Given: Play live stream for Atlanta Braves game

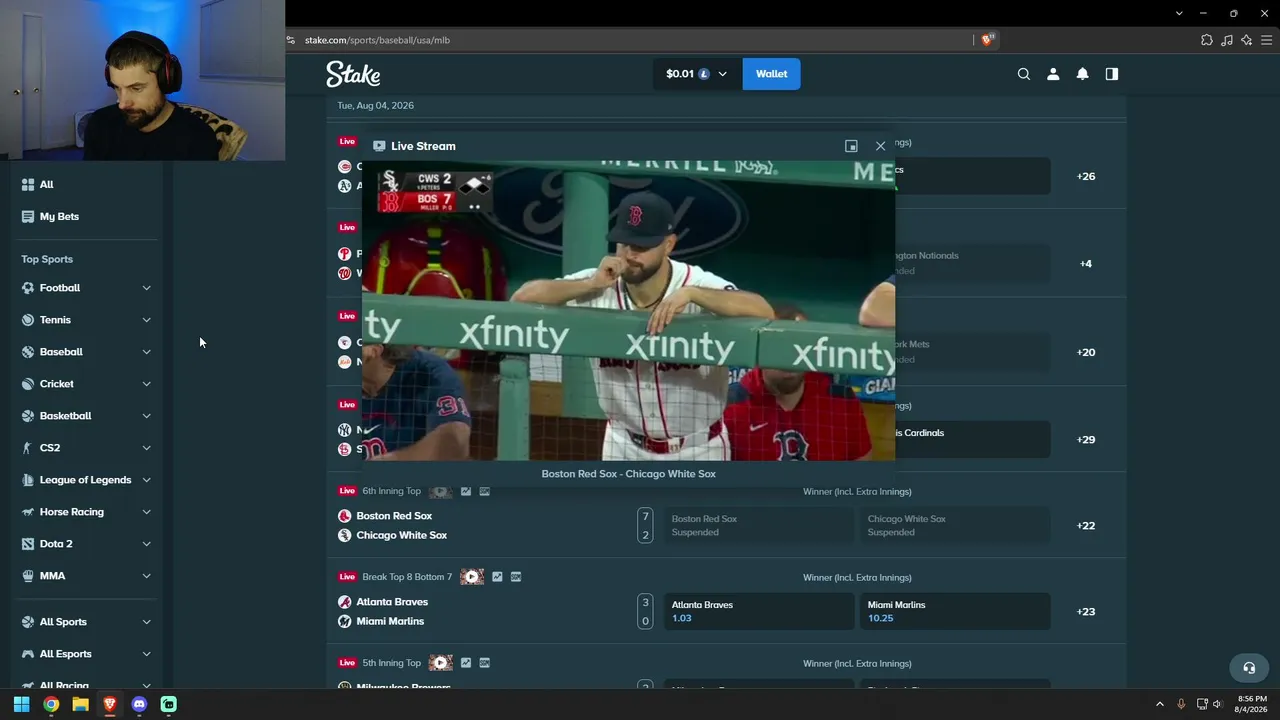Looking at the screenshot, I should tap(472, 577).
